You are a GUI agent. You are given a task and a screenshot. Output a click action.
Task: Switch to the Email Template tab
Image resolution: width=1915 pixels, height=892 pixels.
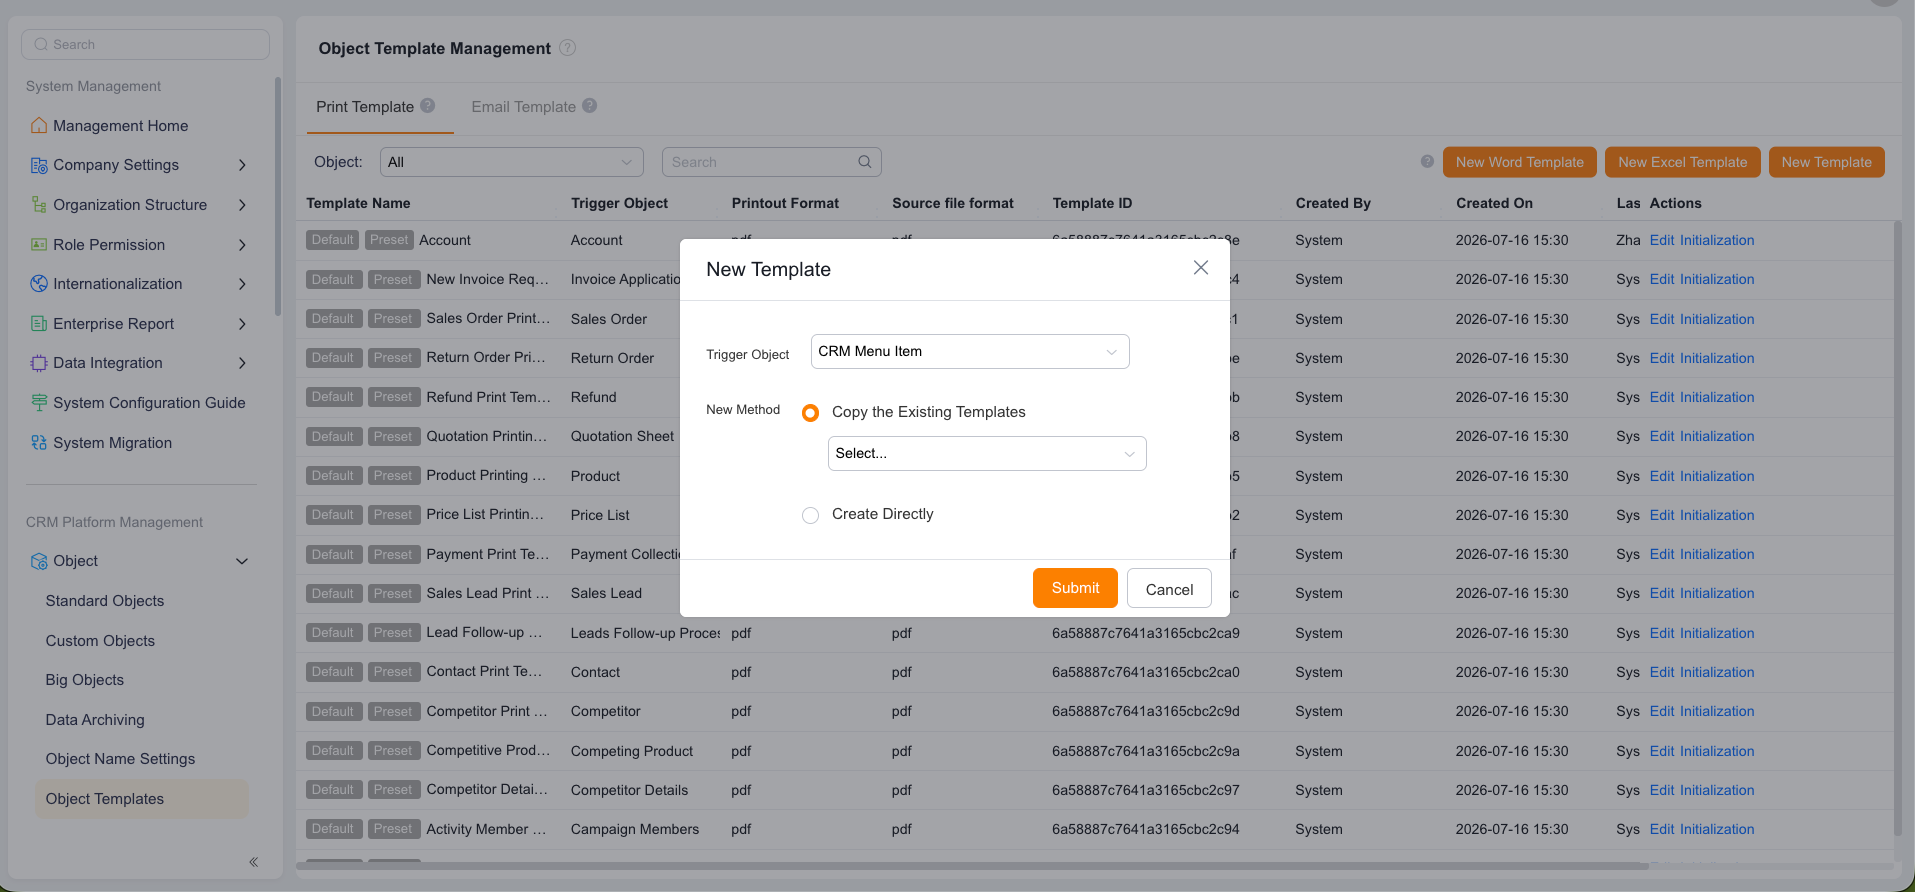[x=523, y=107]
